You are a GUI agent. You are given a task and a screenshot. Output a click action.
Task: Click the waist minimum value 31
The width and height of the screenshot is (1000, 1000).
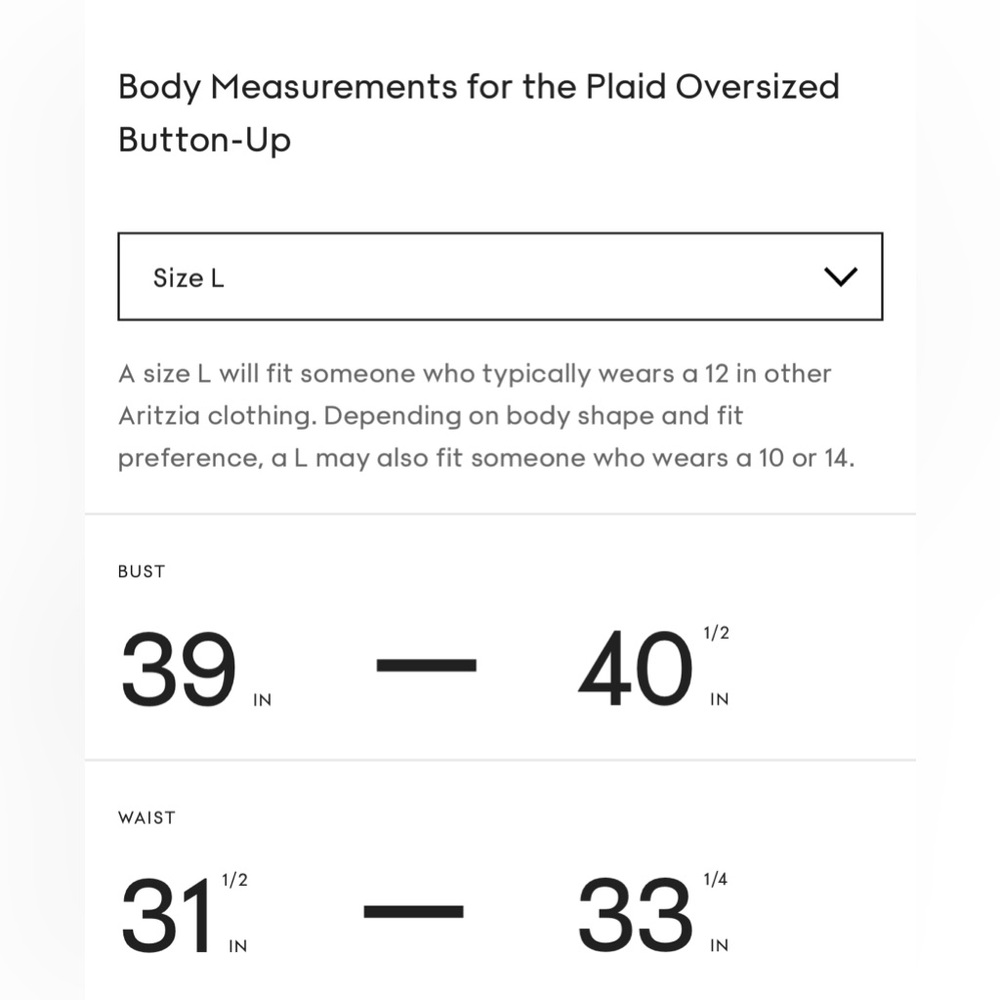point(166,915)
